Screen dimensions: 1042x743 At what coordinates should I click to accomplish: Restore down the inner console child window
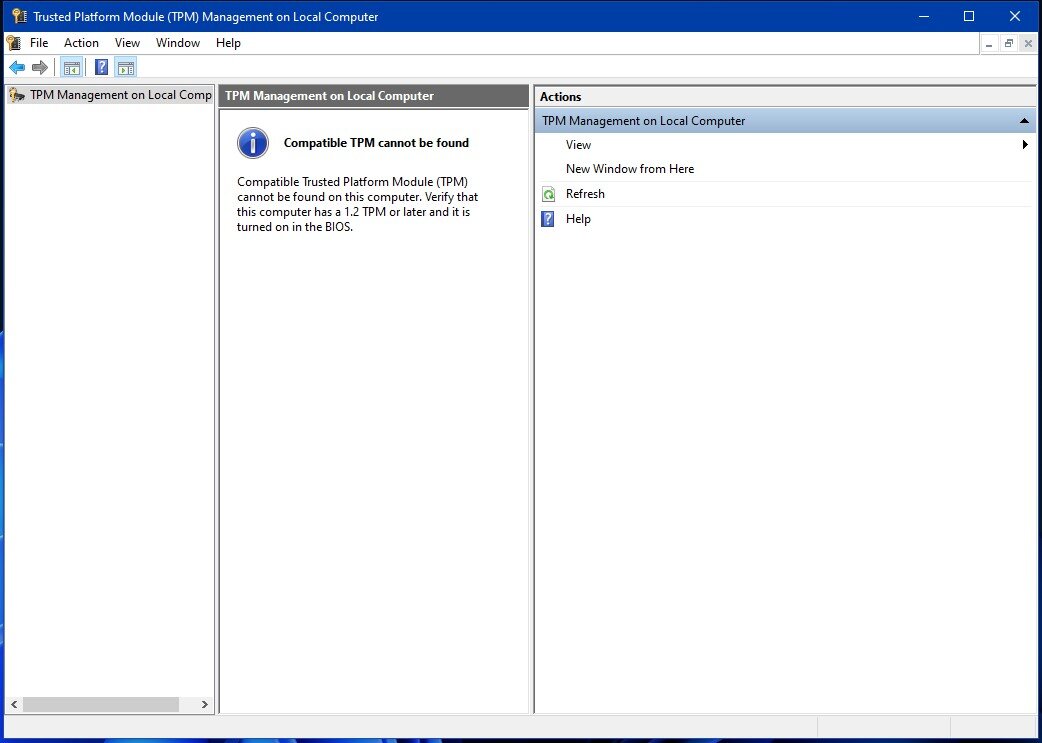1009,43
